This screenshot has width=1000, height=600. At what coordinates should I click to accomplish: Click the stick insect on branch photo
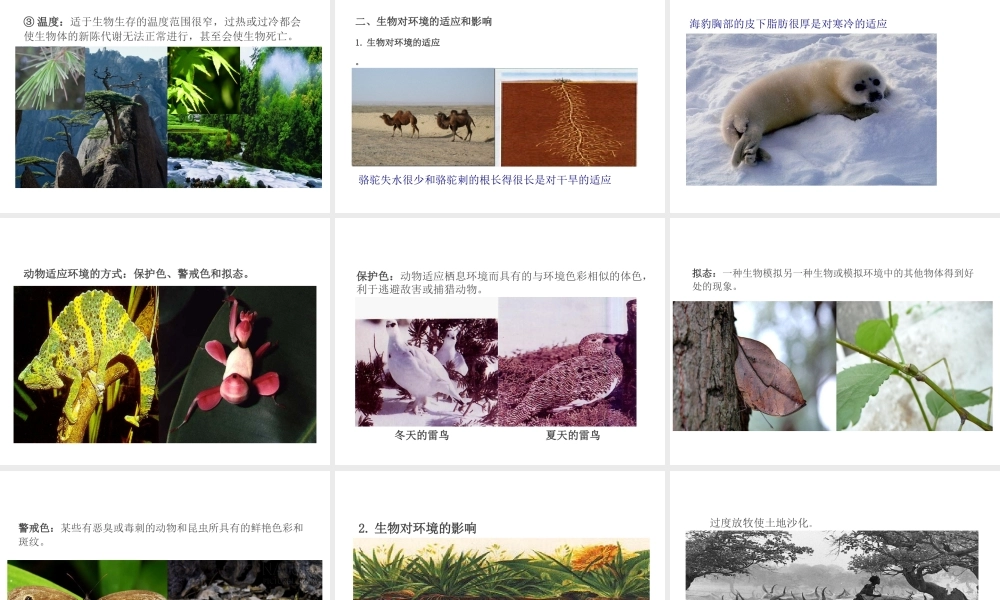click(915, 366)
